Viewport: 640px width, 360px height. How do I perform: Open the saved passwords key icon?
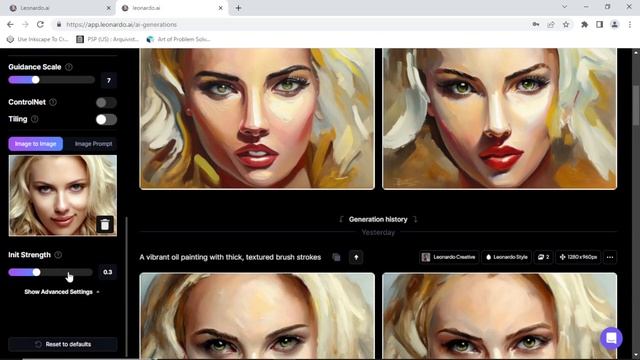536,24
